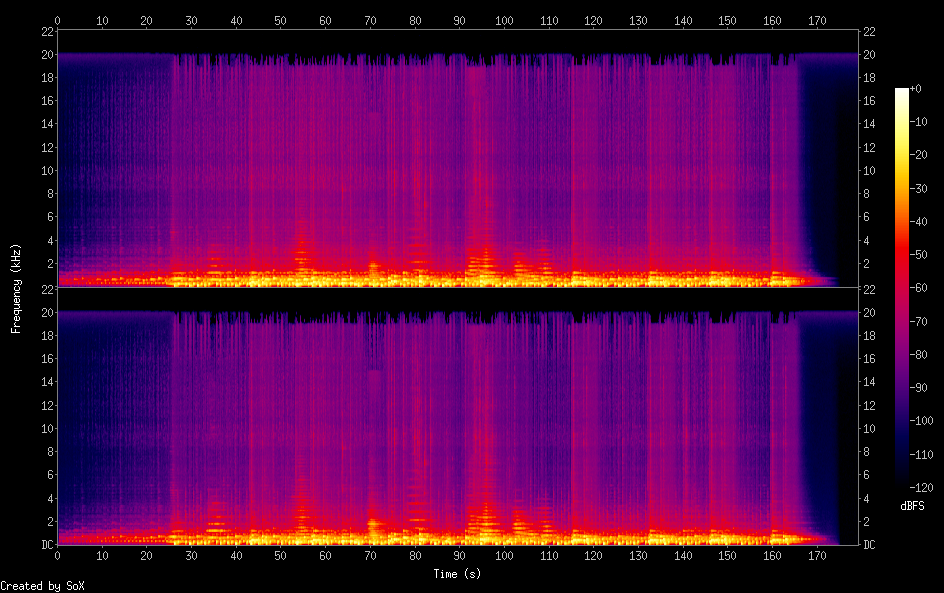The width and height of the screenshot is (944, 593).
Task: Click the white top end of the color bar
Action: [x=902, y=92]
